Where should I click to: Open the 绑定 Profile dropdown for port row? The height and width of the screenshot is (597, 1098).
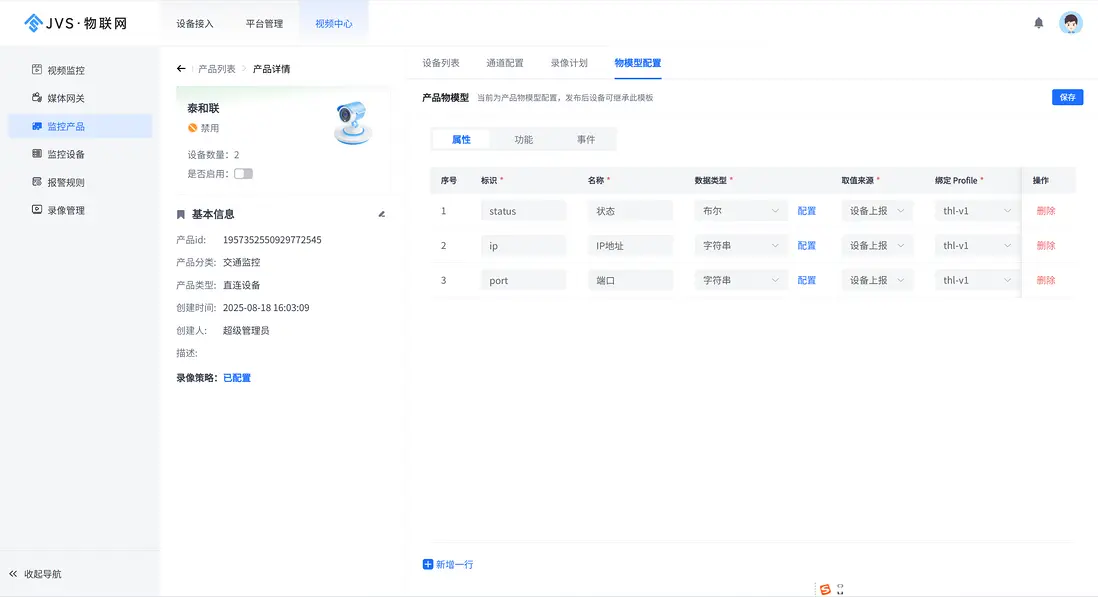tap(975, 280)
